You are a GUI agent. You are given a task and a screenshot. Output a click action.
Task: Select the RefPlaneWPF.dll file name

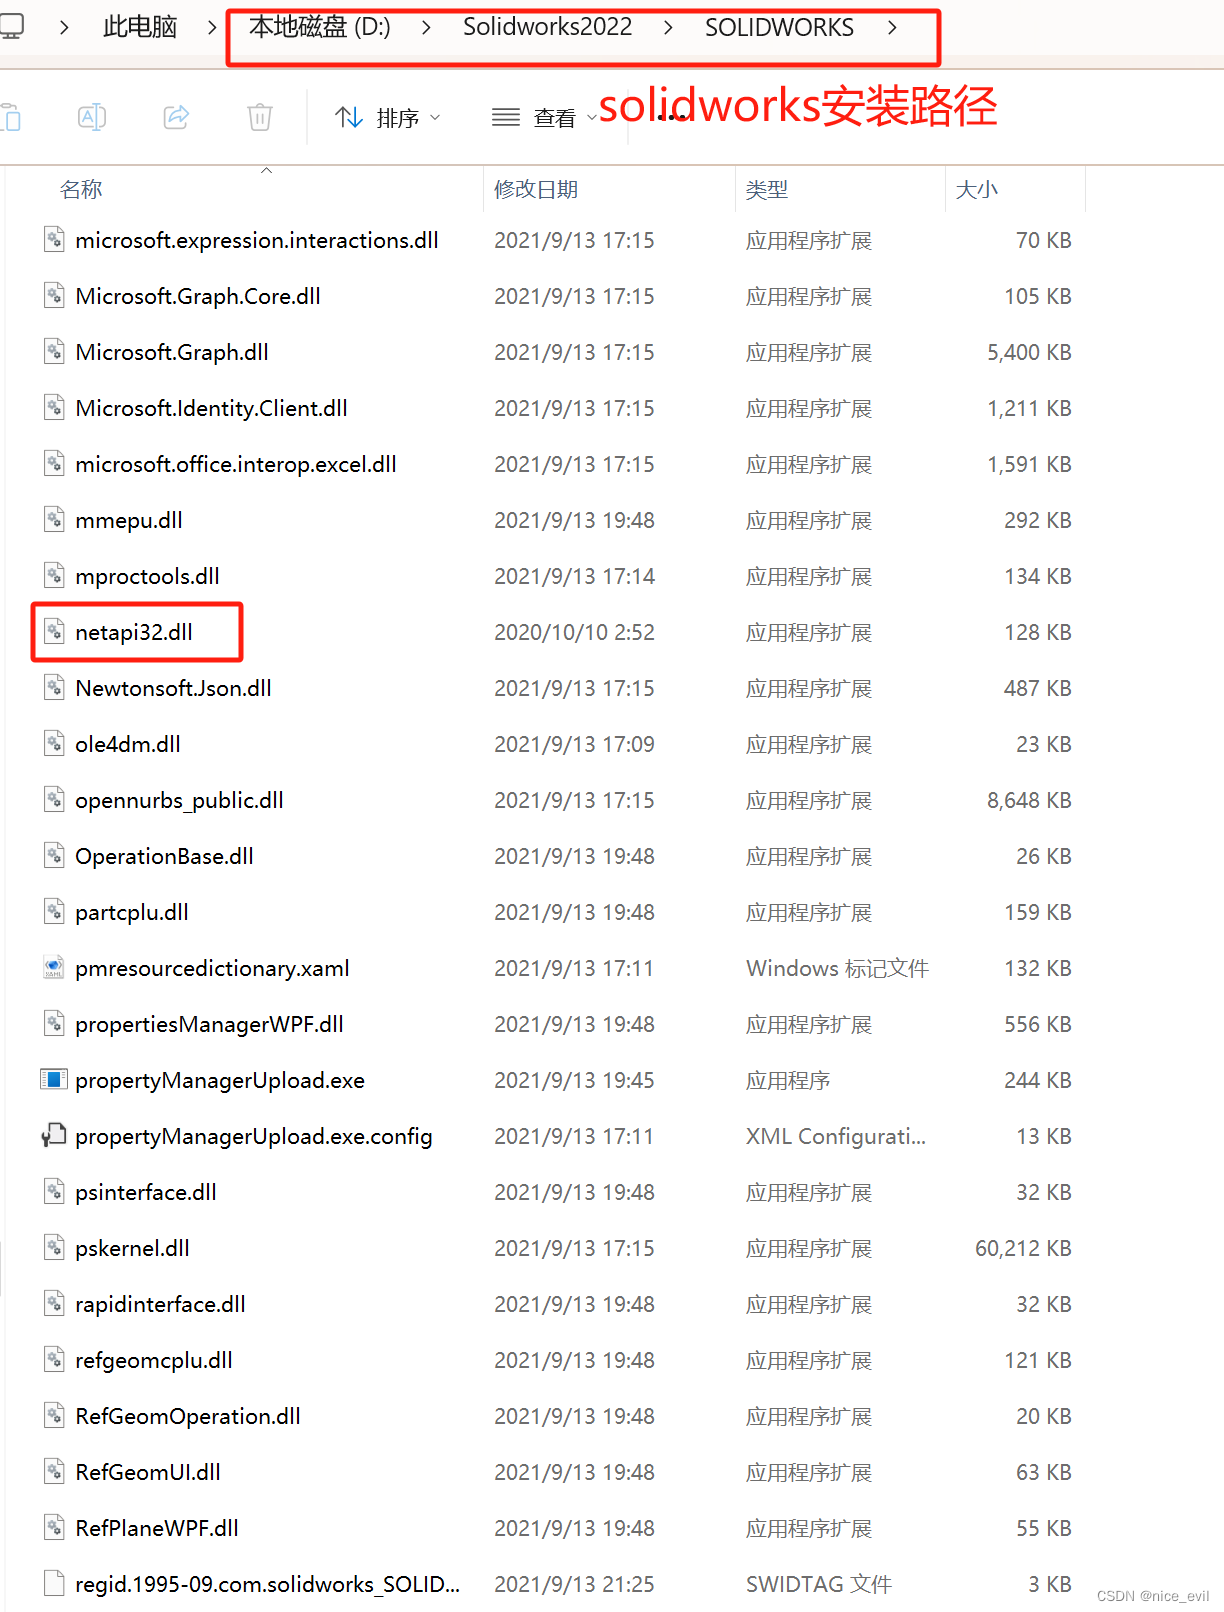(157, 1528)
